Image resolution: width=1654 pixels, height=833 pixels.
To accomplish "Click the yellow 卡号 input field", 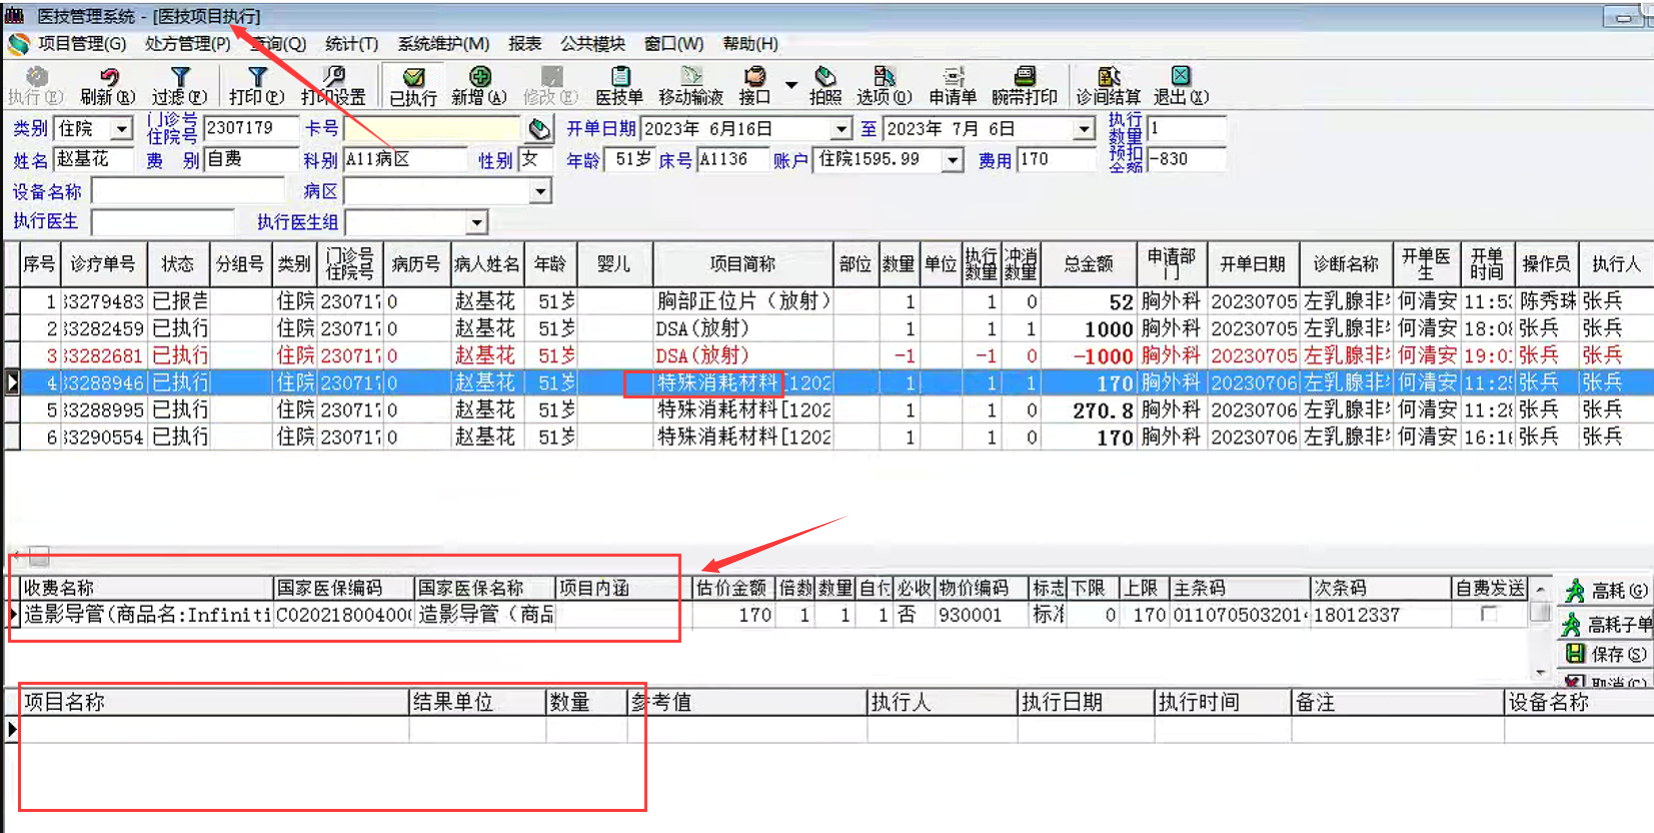I will coord(432,128).
